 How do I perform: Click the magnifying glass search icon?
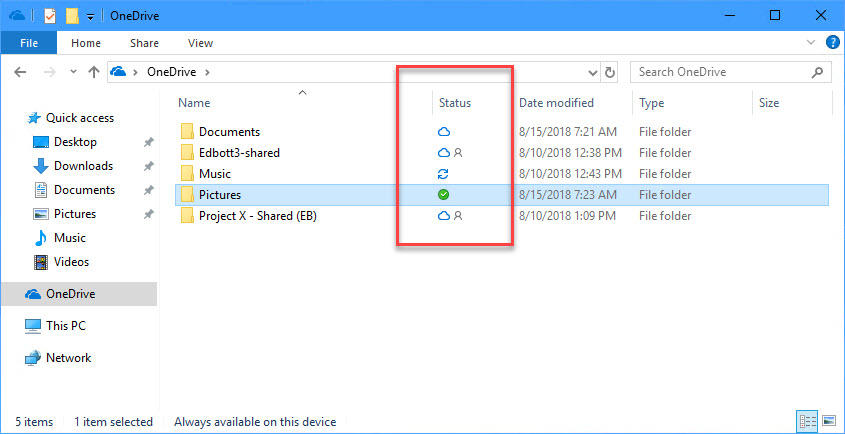tap(818, 72)
